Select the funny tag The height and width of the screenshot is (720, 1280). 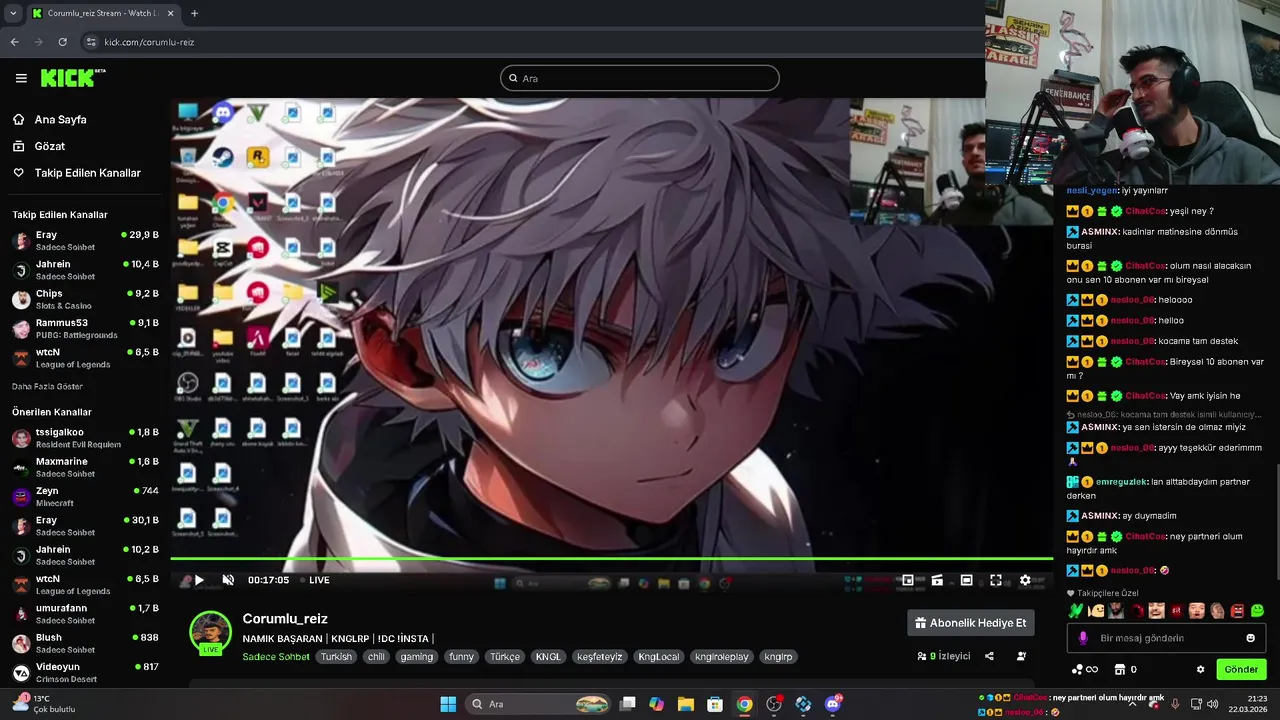[462, 657]
